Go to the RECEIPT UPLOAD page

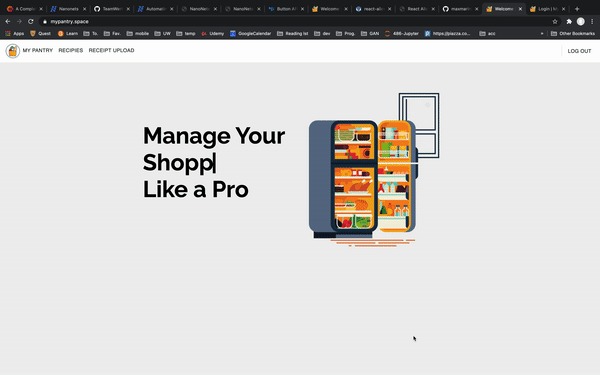click(111, 50)
